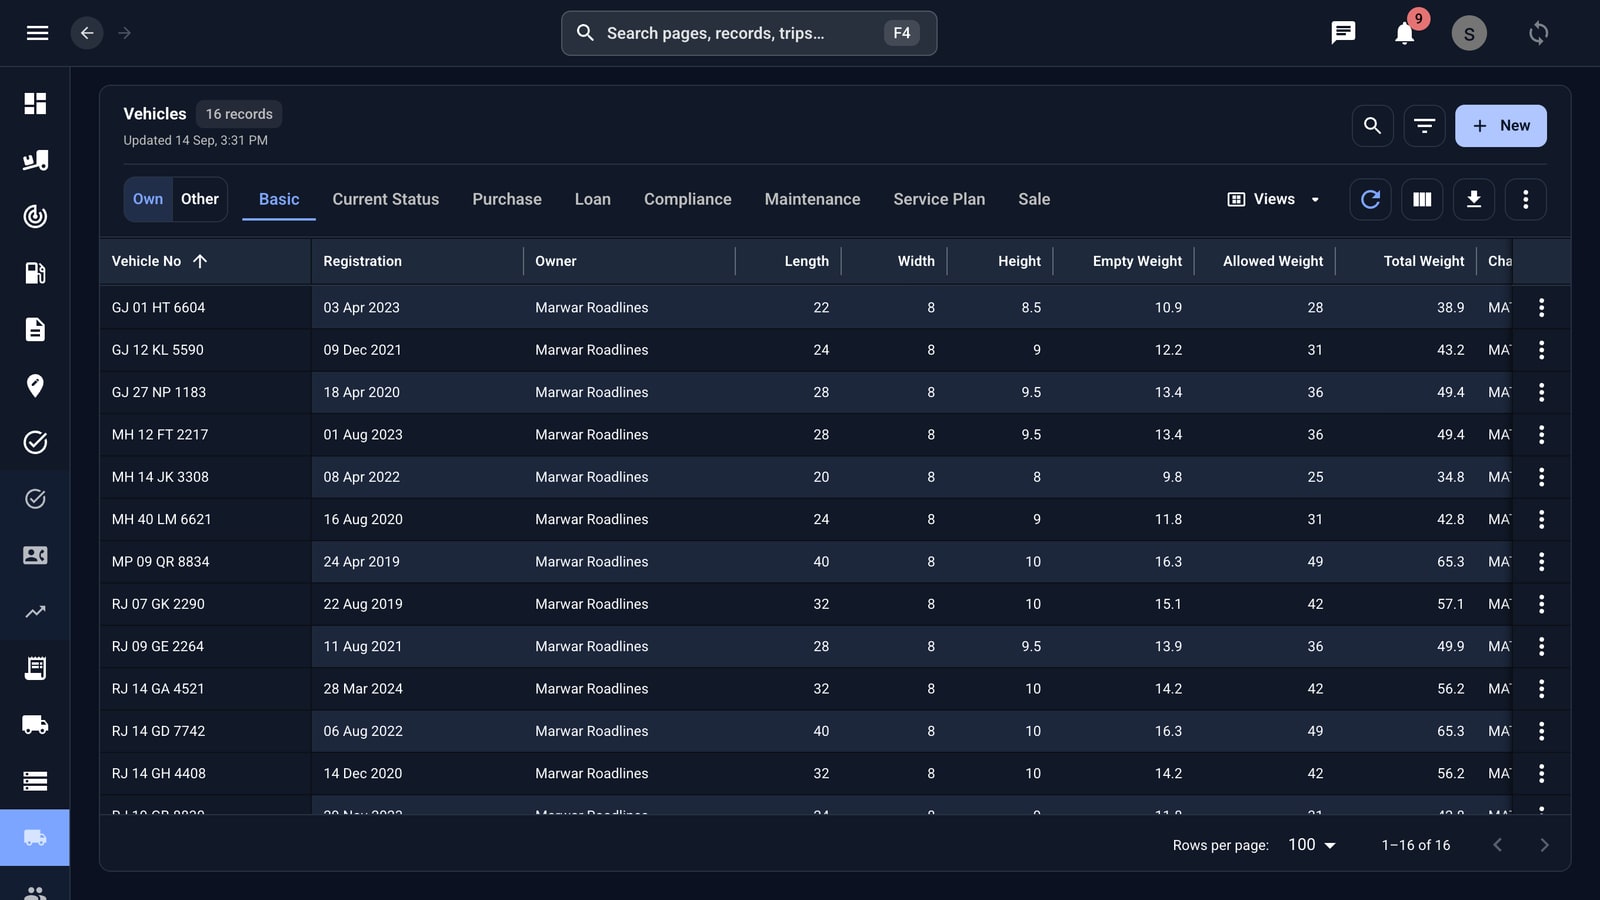Open the fuel pump icon in the sidebar

click(x=35, y=273)
